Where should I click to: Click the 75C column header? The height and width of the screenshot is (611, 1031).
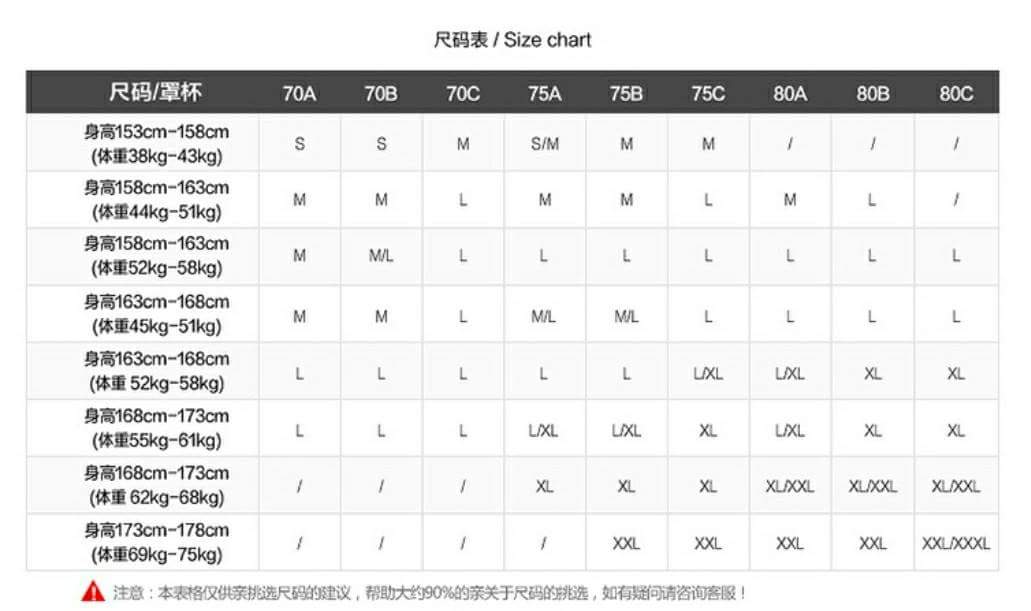708,93
